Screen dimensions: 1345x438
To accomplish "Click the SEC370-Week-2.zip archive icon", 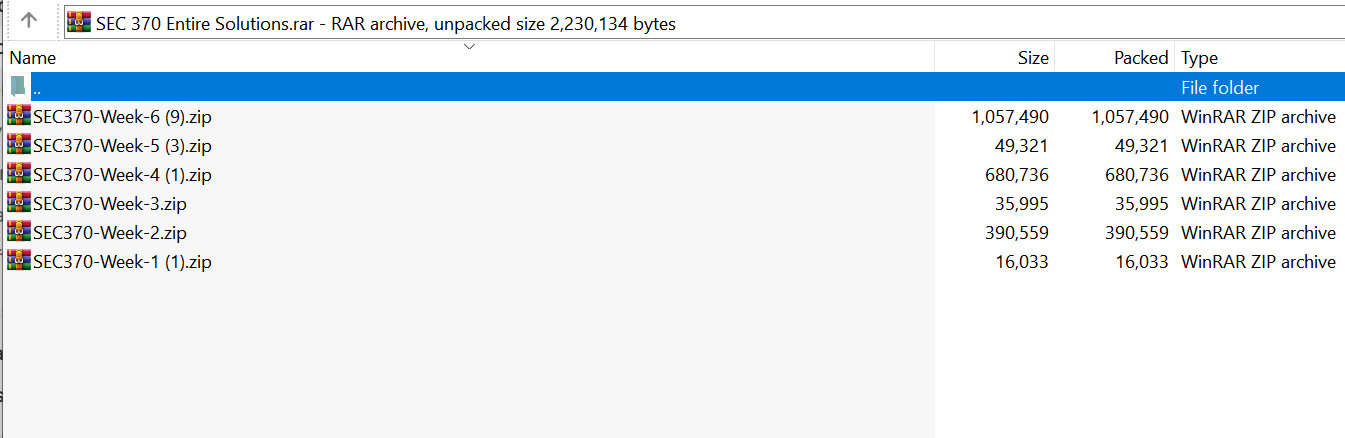I will click(x=19, y=232).
